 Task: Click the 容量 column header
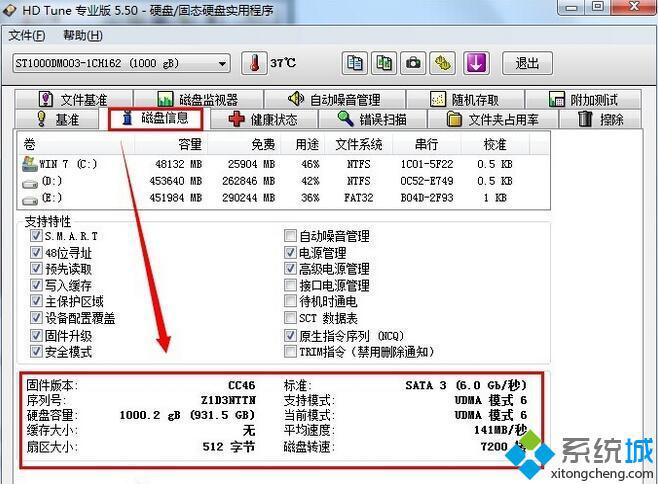[171, 144]
